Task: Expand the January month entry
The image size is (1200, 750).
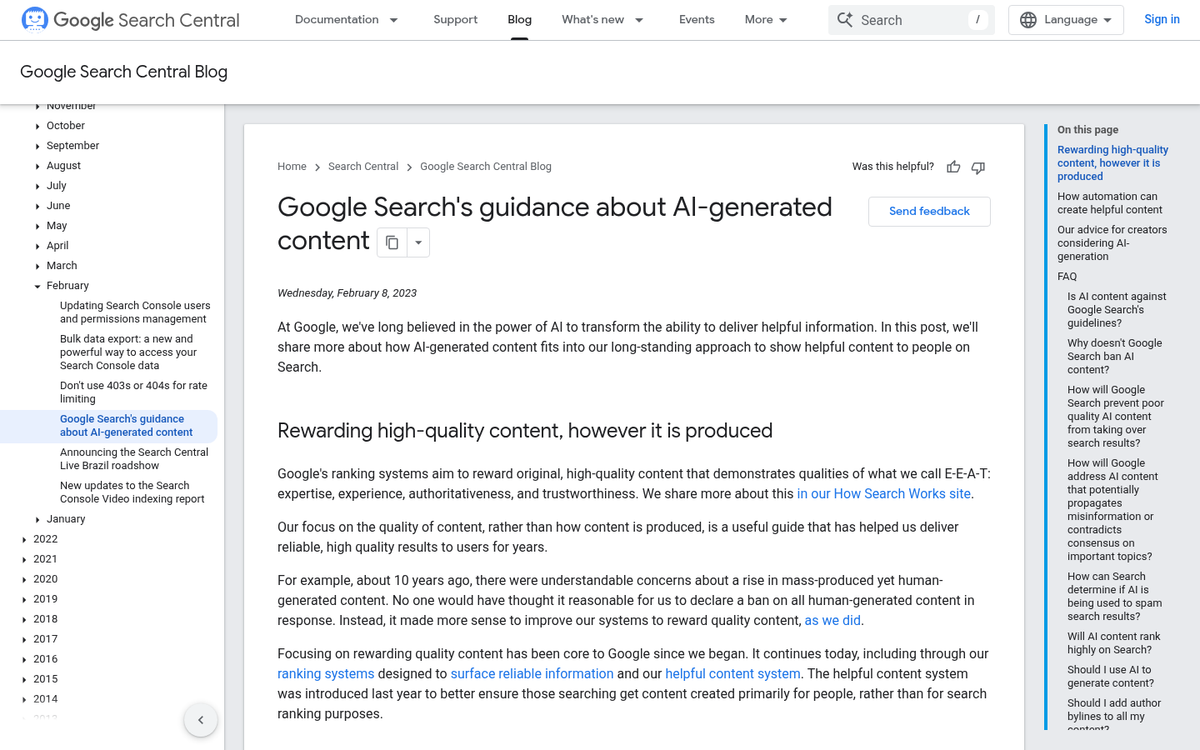Action: click(38, 519)
